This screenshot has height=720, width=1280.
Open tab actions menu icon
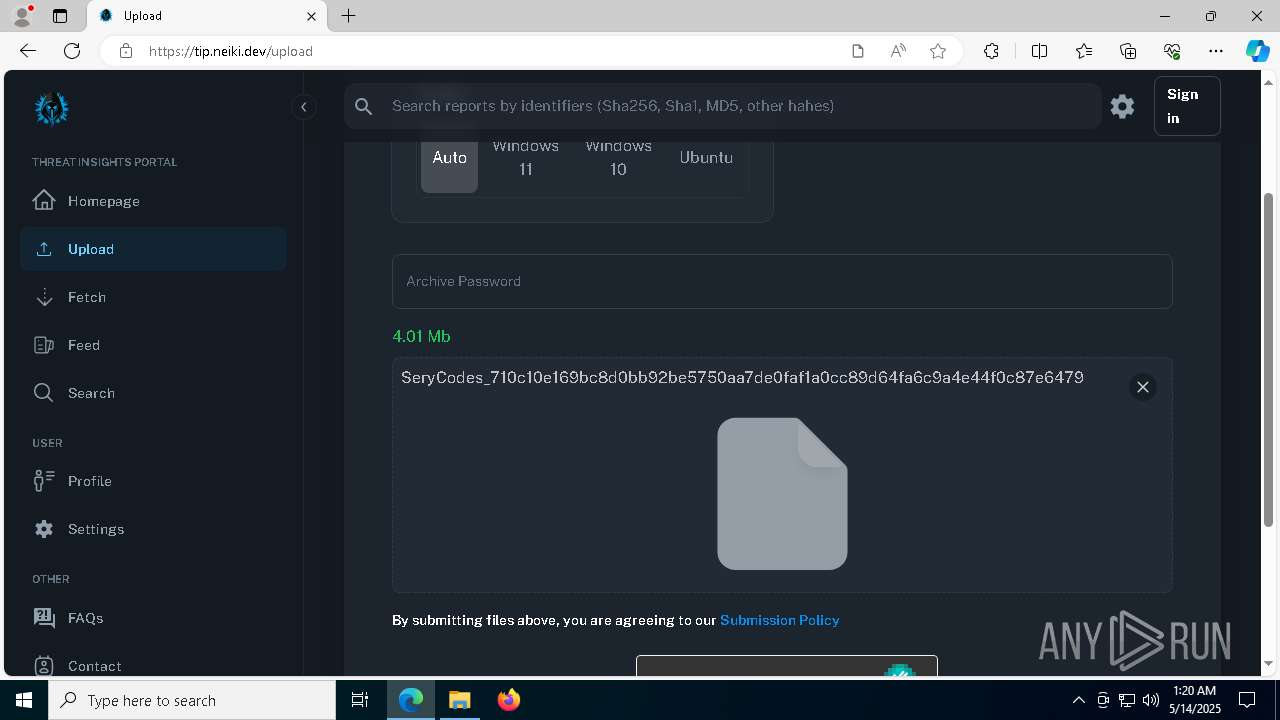pos(60,16)
